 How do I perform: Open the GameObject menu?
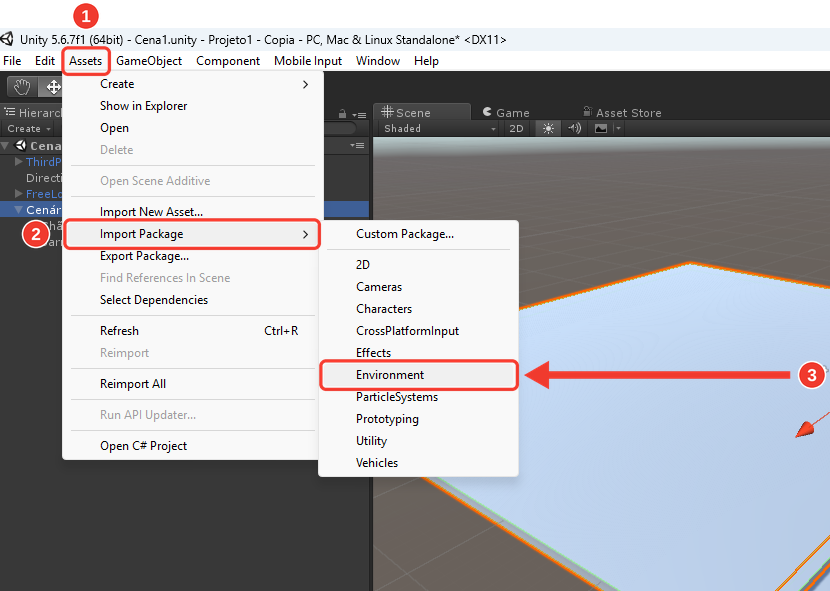[149, 61]
